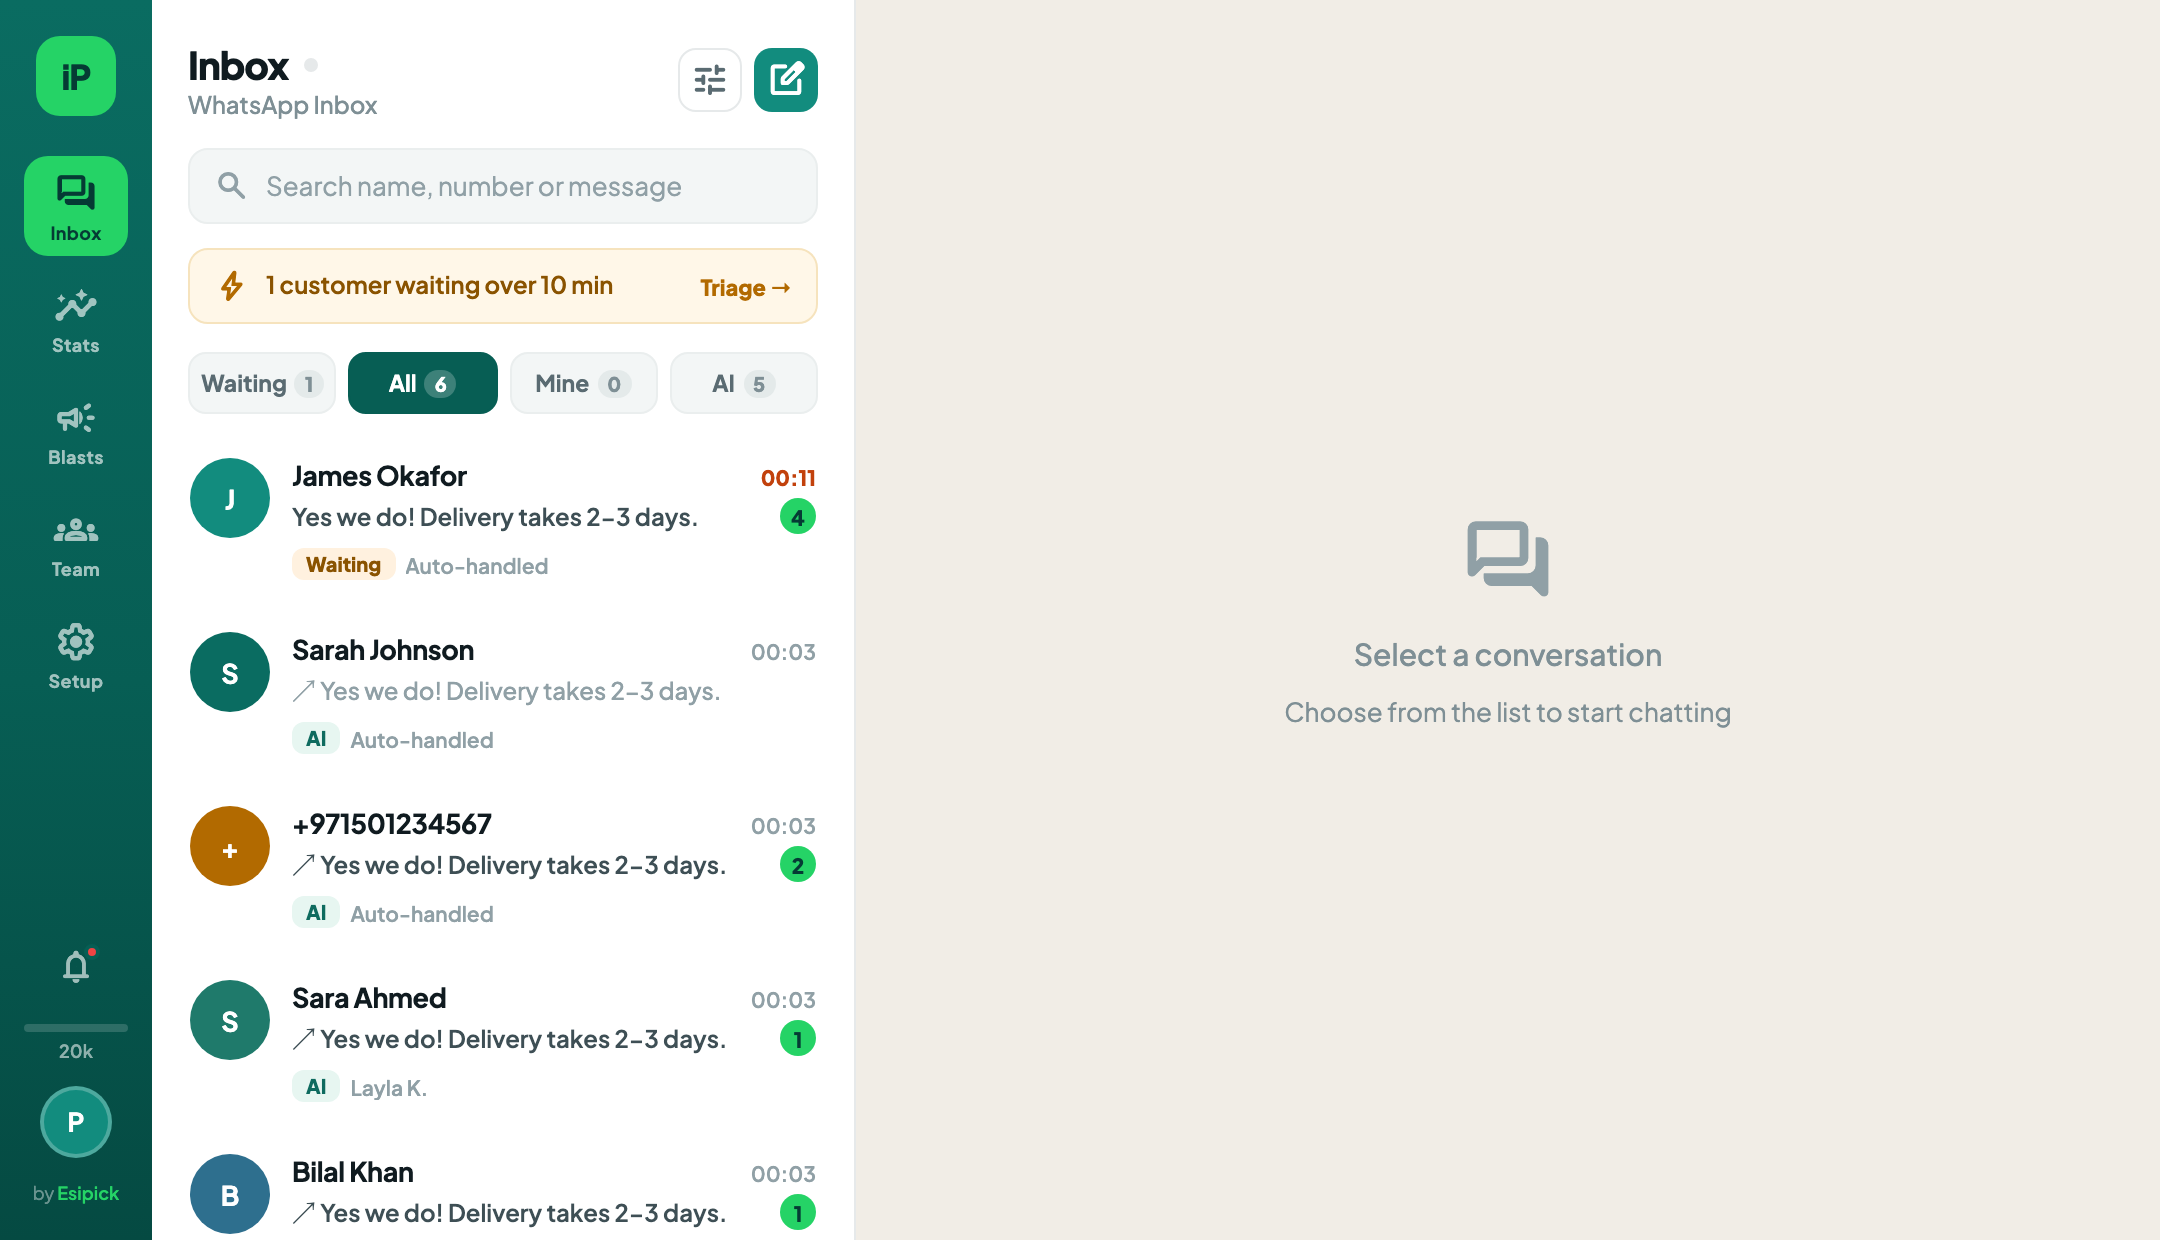Switch to the Mine tab

coord(584,383)
